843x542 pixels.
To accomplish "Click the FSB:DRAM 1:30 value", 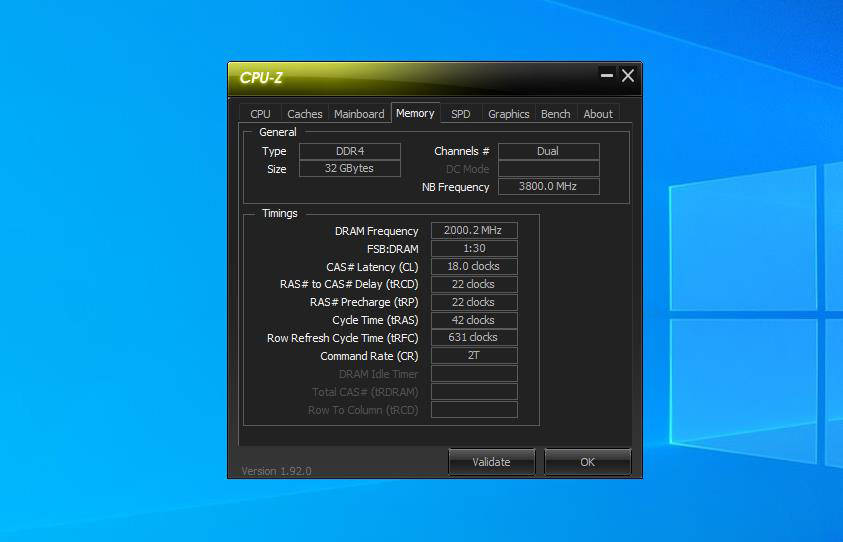I will [474, 248].
